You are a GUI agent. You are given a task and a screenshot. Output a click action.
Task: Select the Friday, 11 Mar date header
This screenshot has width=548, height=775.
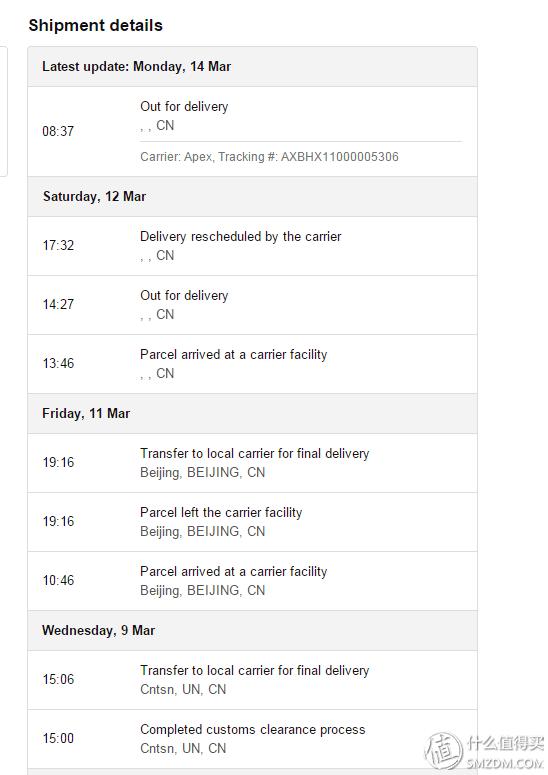pos(253,414)
